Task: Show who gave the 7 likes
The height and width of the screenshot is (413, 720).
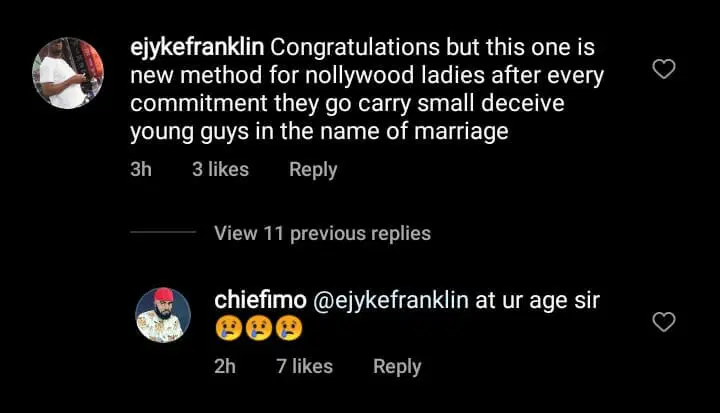Action: click(304, 366)
